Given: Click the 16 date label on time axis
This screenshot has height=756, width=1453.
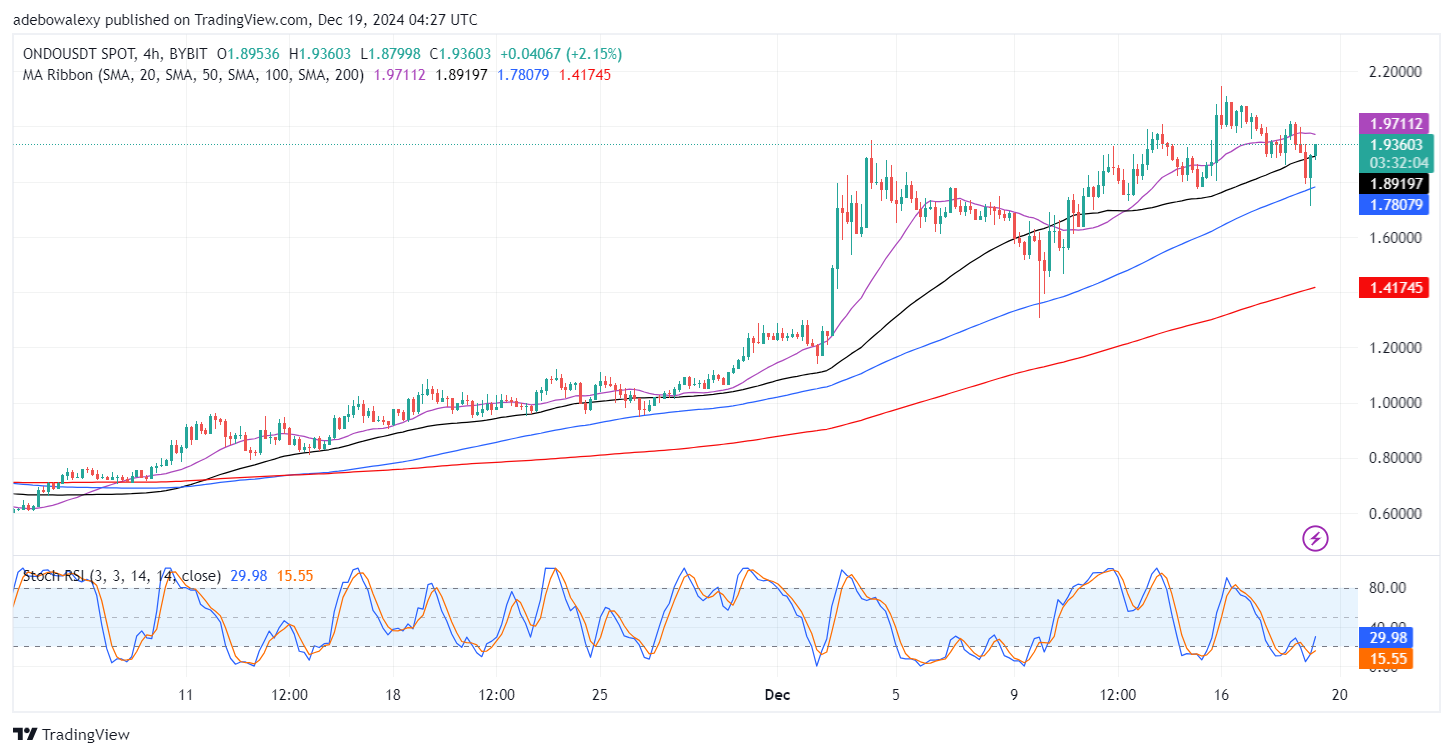Looking at the screenshot, I should pos(1221,694).
